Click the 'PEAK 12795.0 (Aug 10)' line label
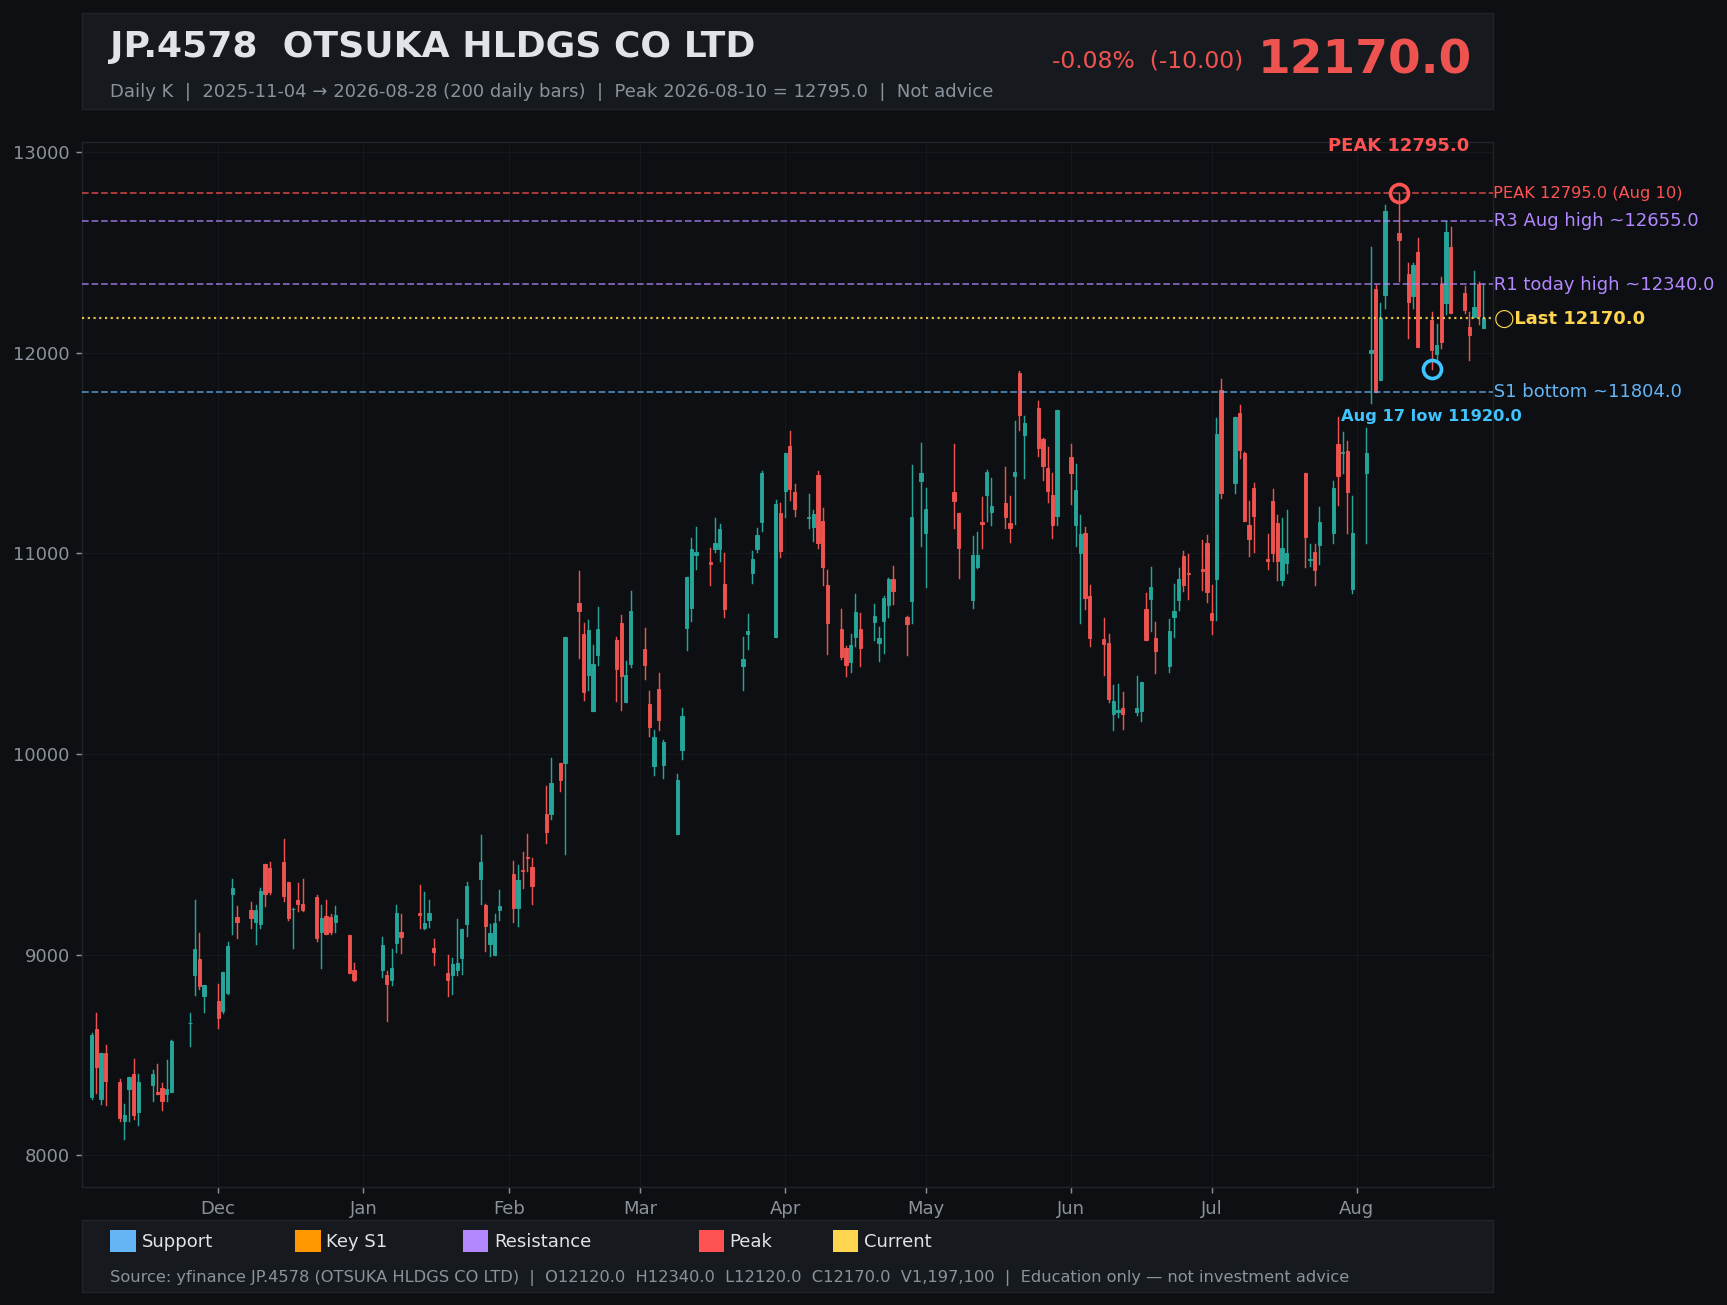This screenshot has width=1727, height=1305. (1587, 193)
